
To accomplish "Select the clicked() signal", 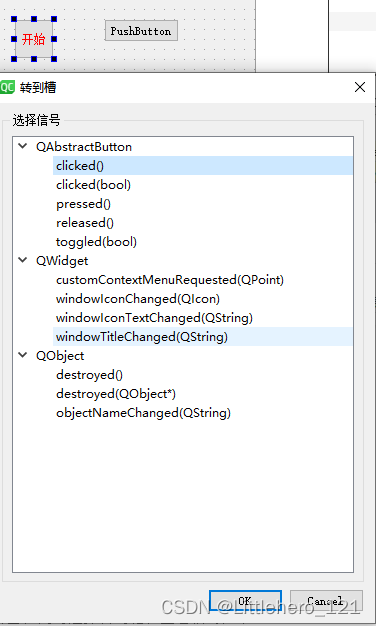I will (203, 166).
